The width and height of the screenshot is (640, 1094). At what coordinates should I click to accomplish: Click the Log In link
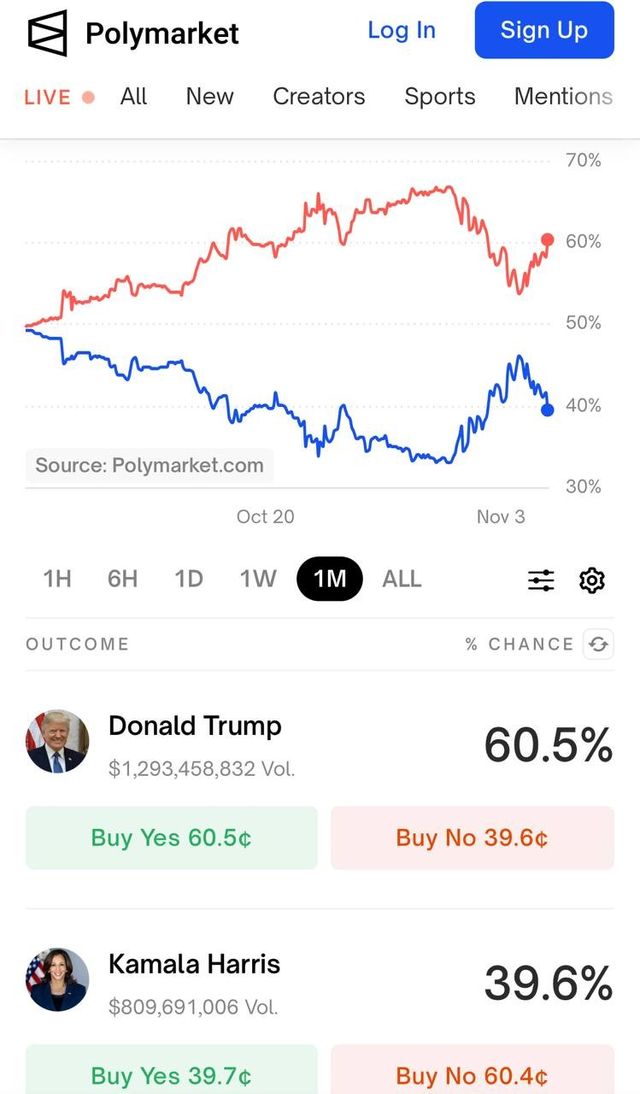pos(402,31)
